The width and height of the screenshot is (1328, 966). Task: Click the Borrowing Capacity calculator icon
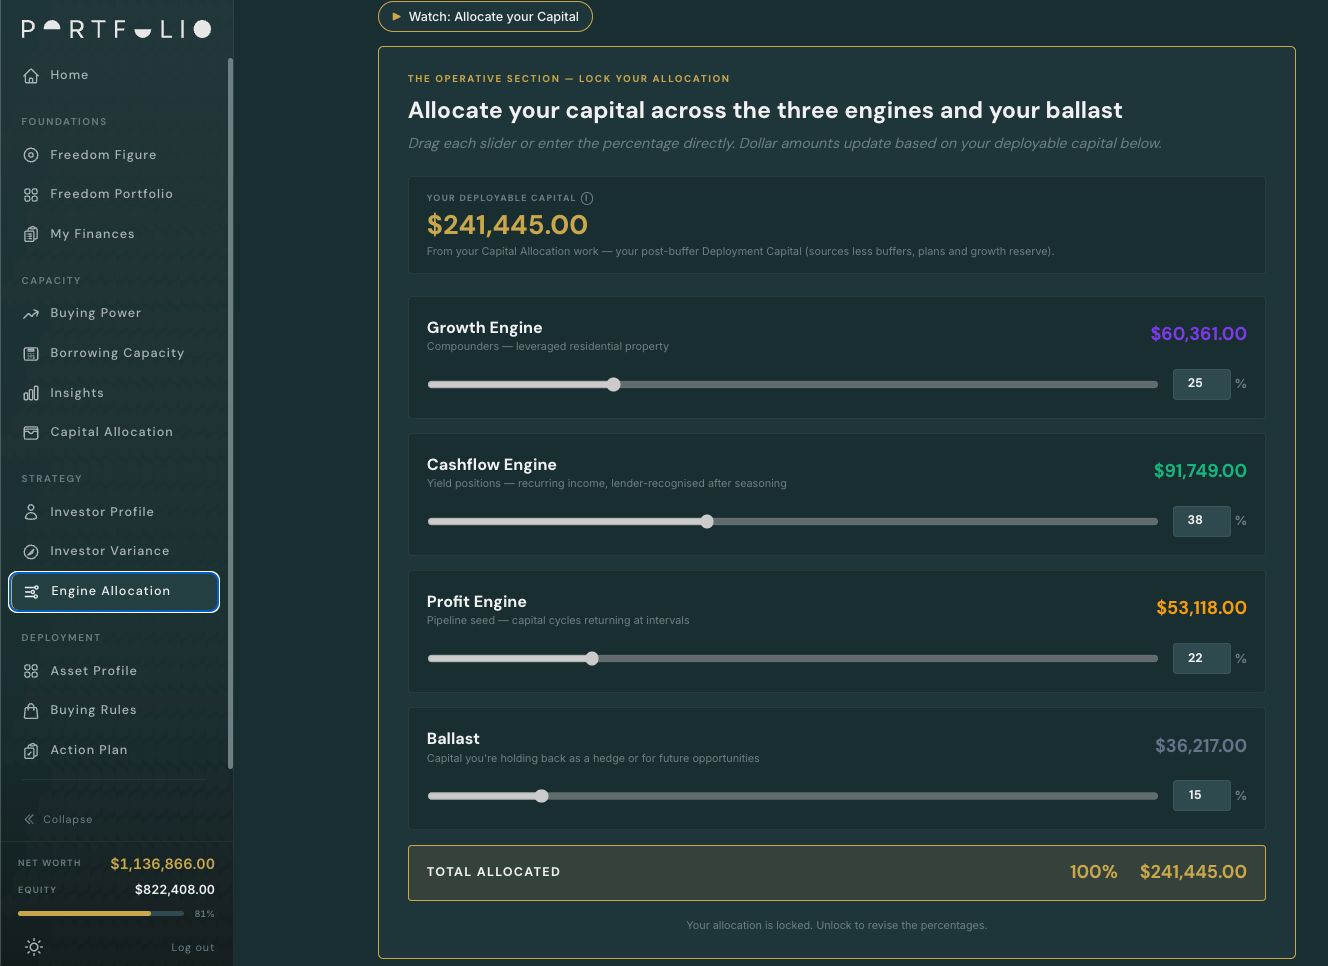(x=31, y=353)
